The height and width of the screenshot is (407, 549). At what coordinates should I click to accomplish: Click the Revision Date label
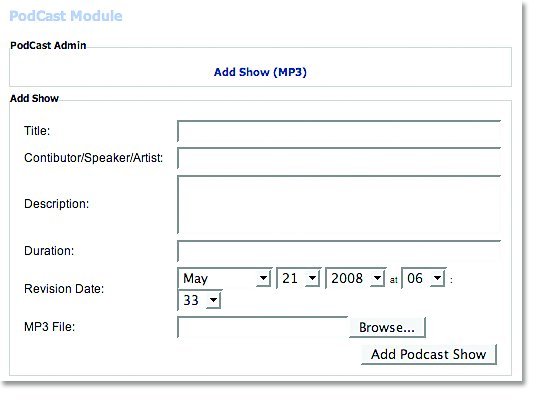coord(64,289)
